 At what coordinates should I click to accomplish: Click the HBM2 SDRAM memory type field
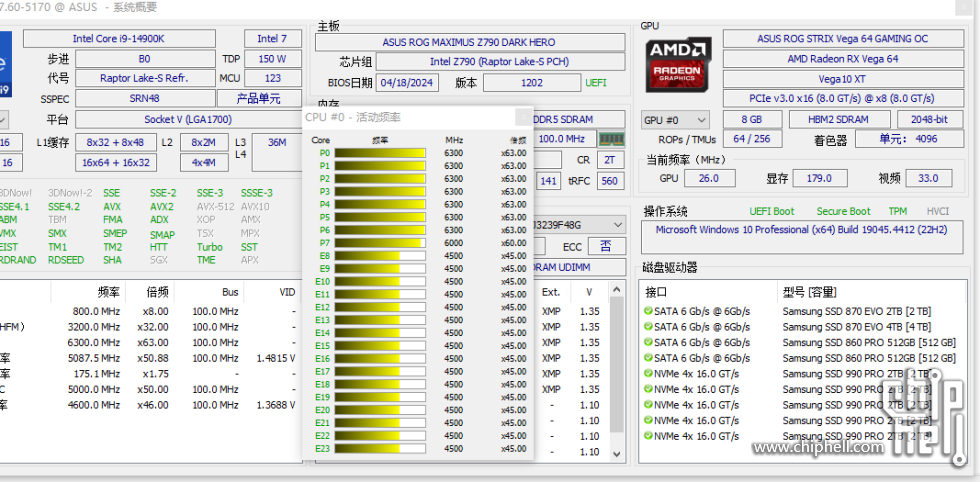pyautogui.click(x=839, y=119)
